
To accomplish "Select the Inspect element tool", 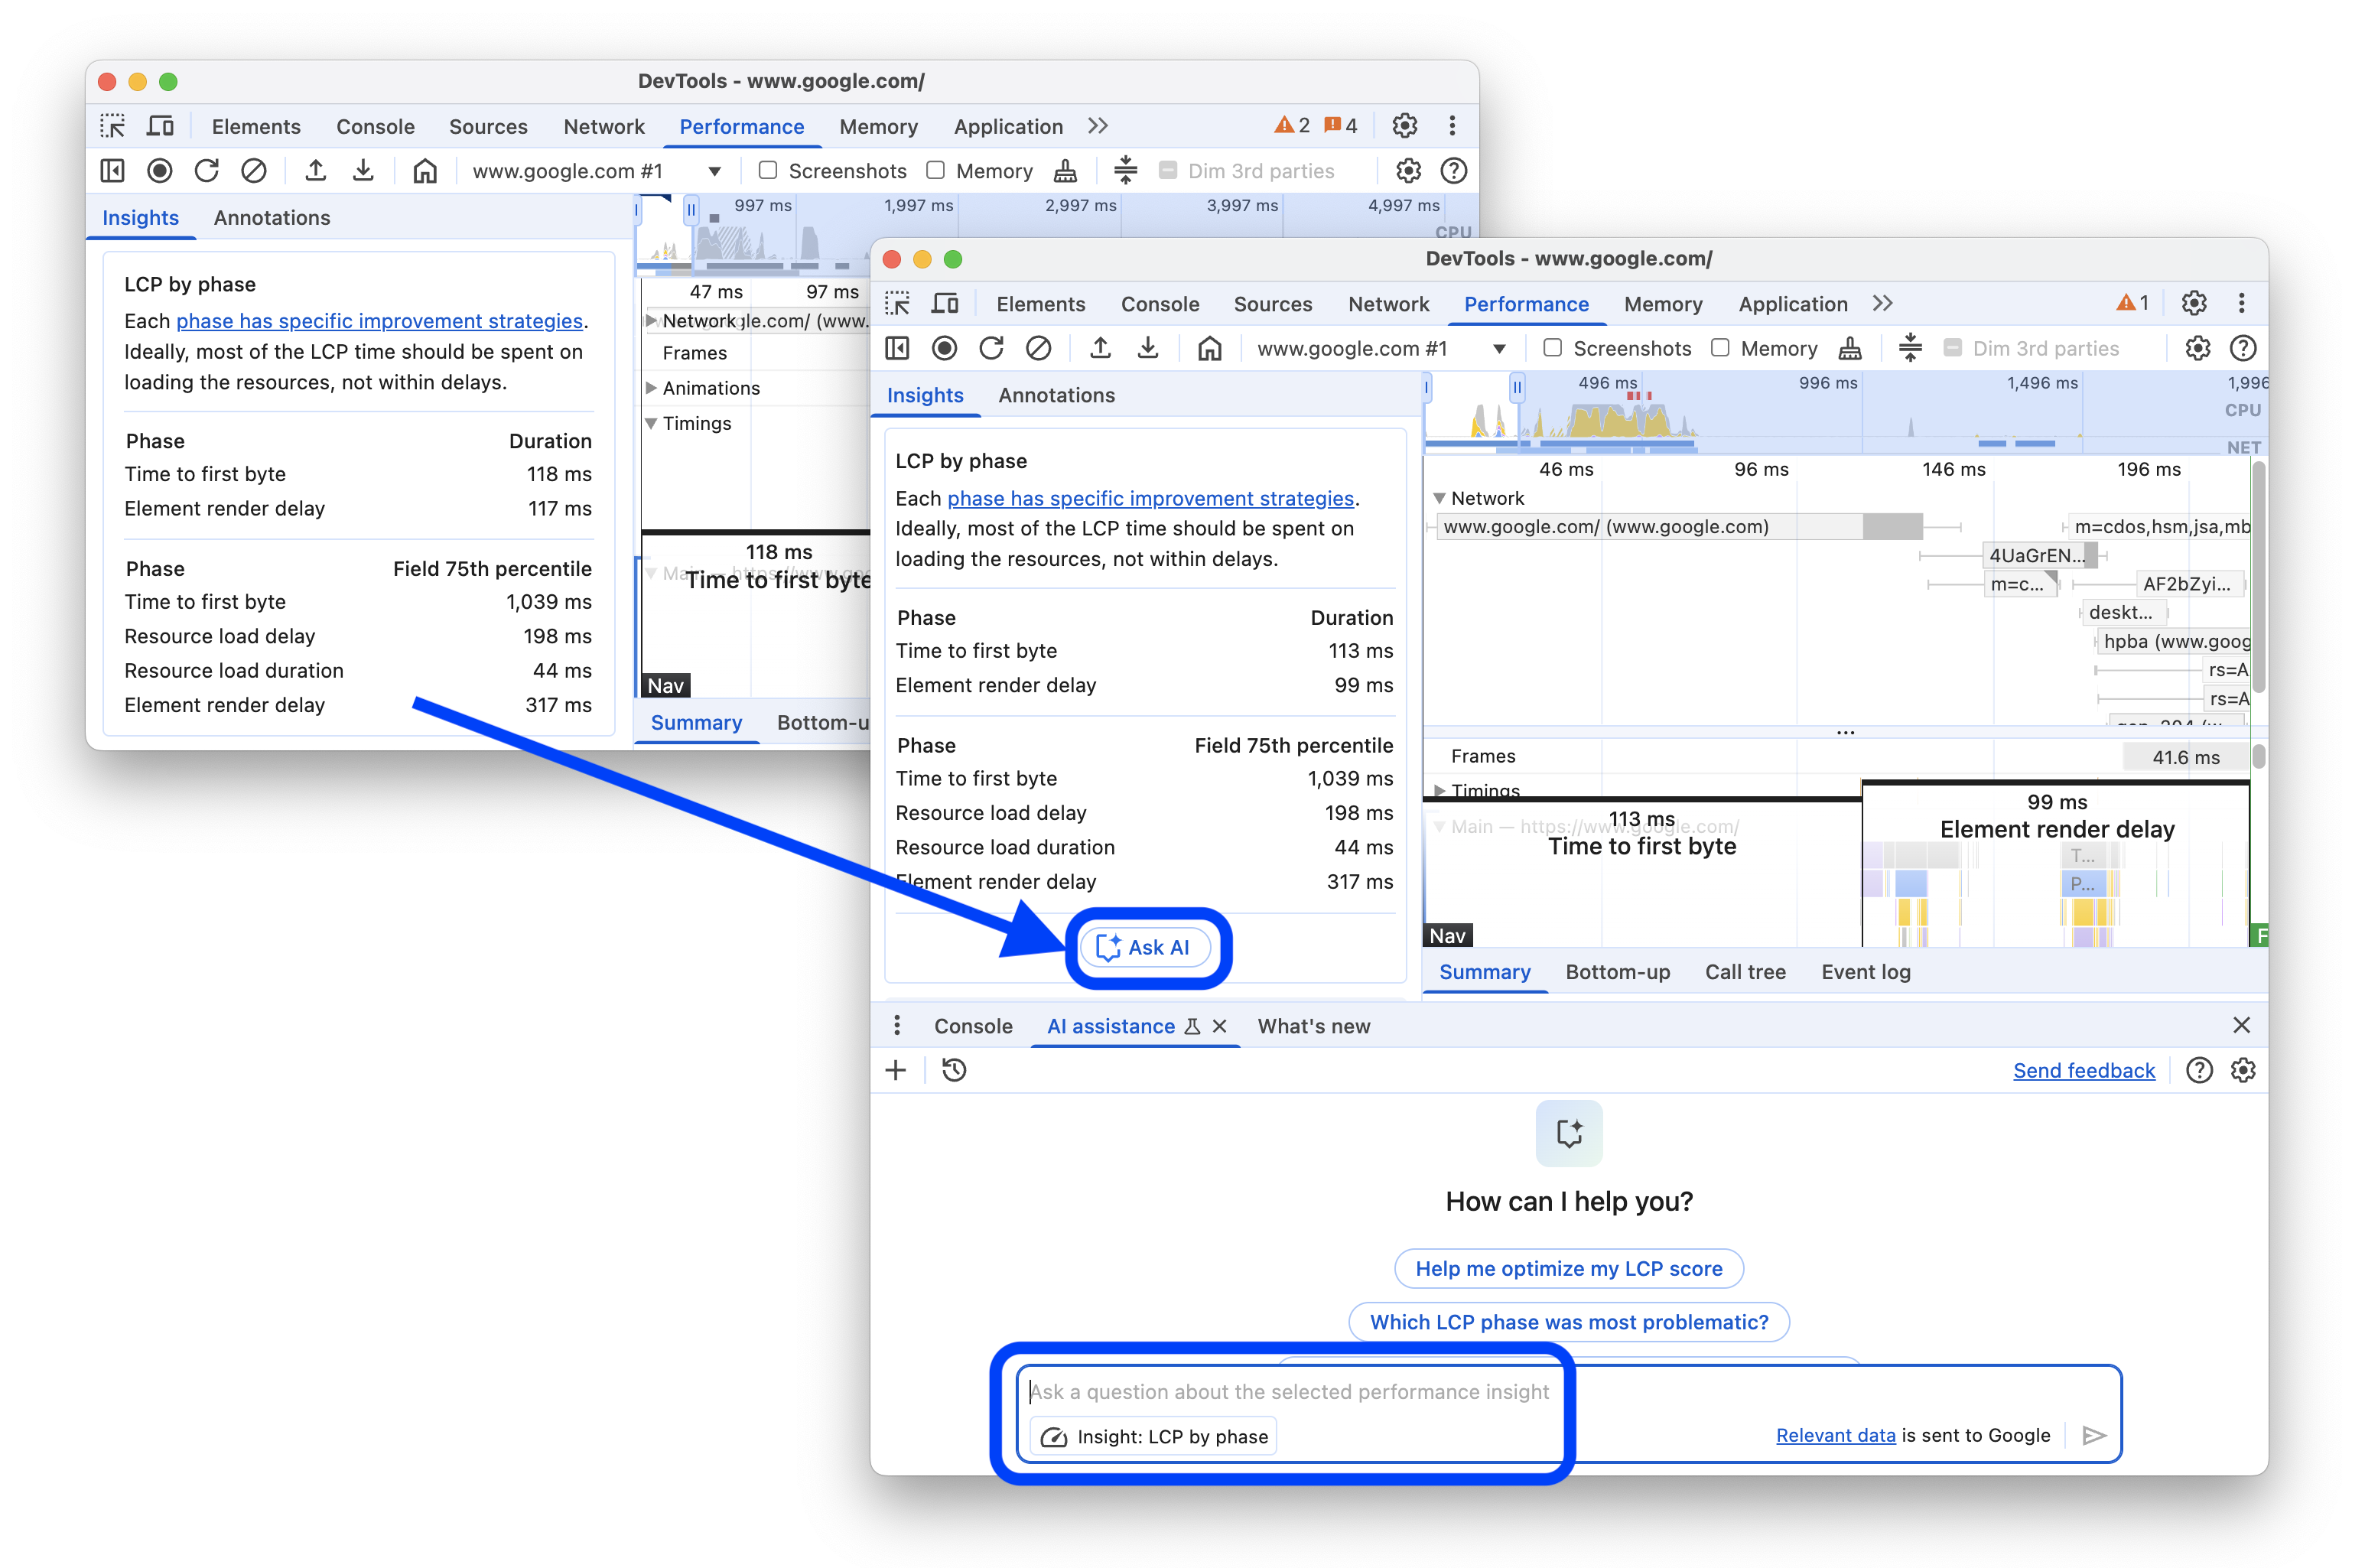I will click(x=897, y=303).
